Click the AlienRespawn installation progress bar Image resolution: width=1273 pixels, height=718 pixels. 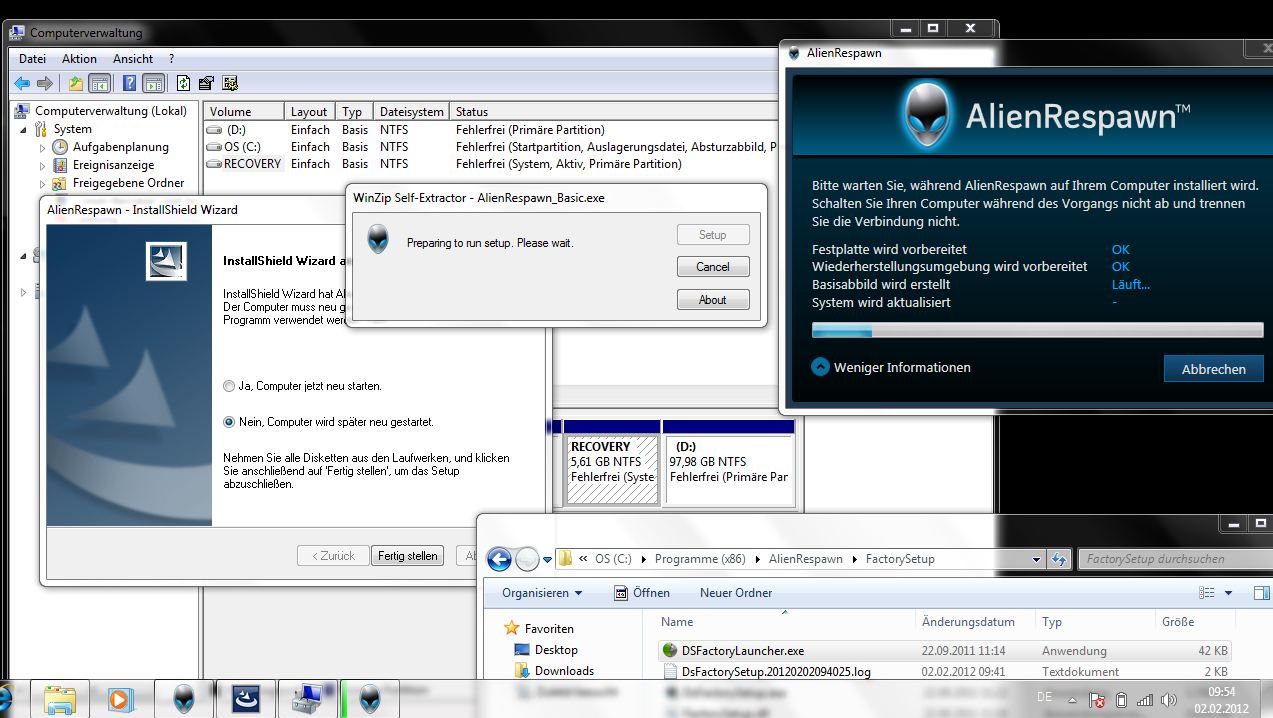(1037, 330)
